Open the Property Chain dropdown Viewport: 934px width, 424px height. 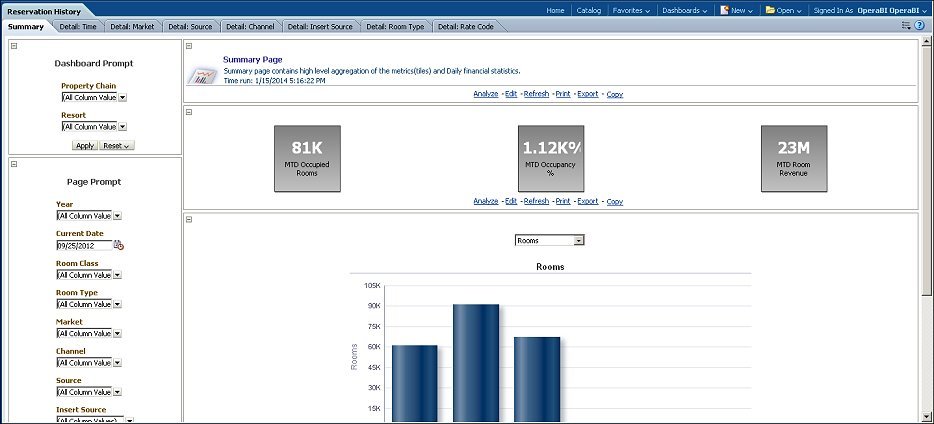(x=122, y=98)
